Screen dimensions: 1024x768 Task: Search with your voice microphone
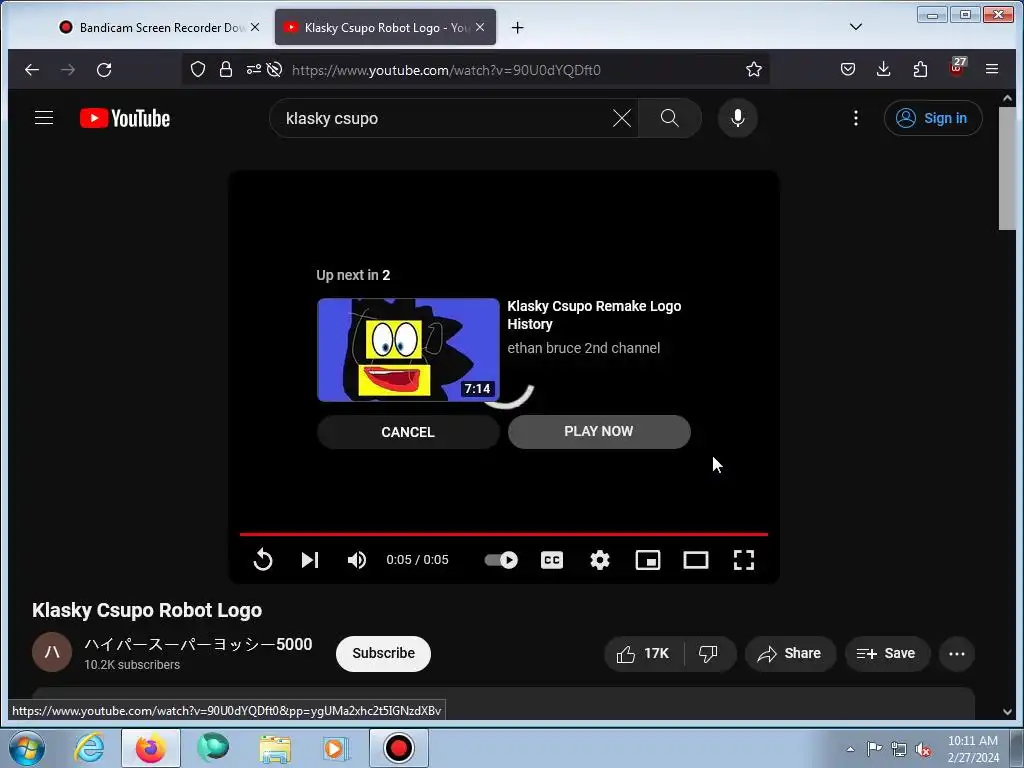coord(737,118)
